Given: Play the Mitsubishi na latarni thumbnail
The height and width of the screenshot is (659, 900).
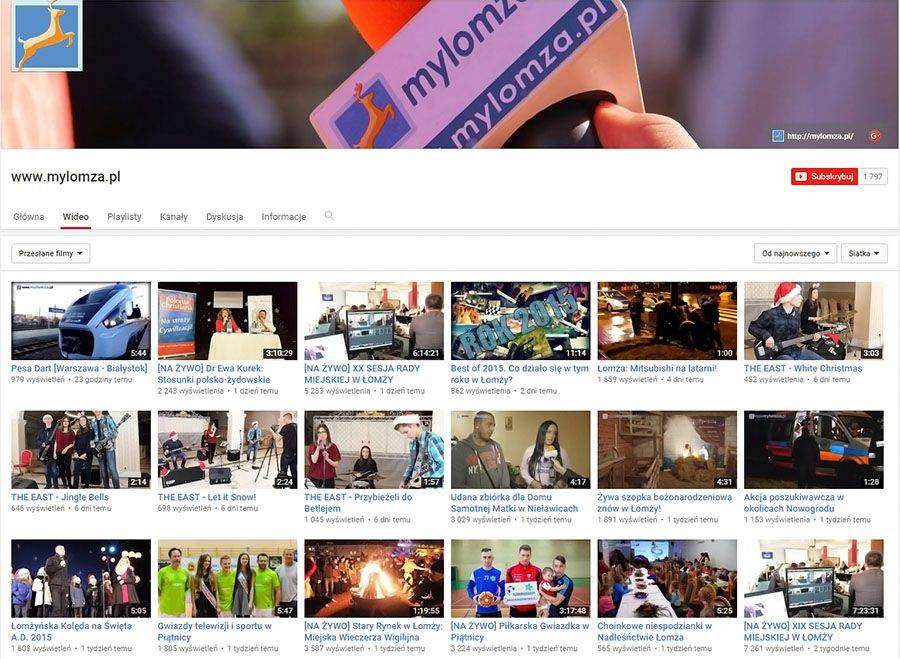Looking at the screenshot, I should pos(667,321).
